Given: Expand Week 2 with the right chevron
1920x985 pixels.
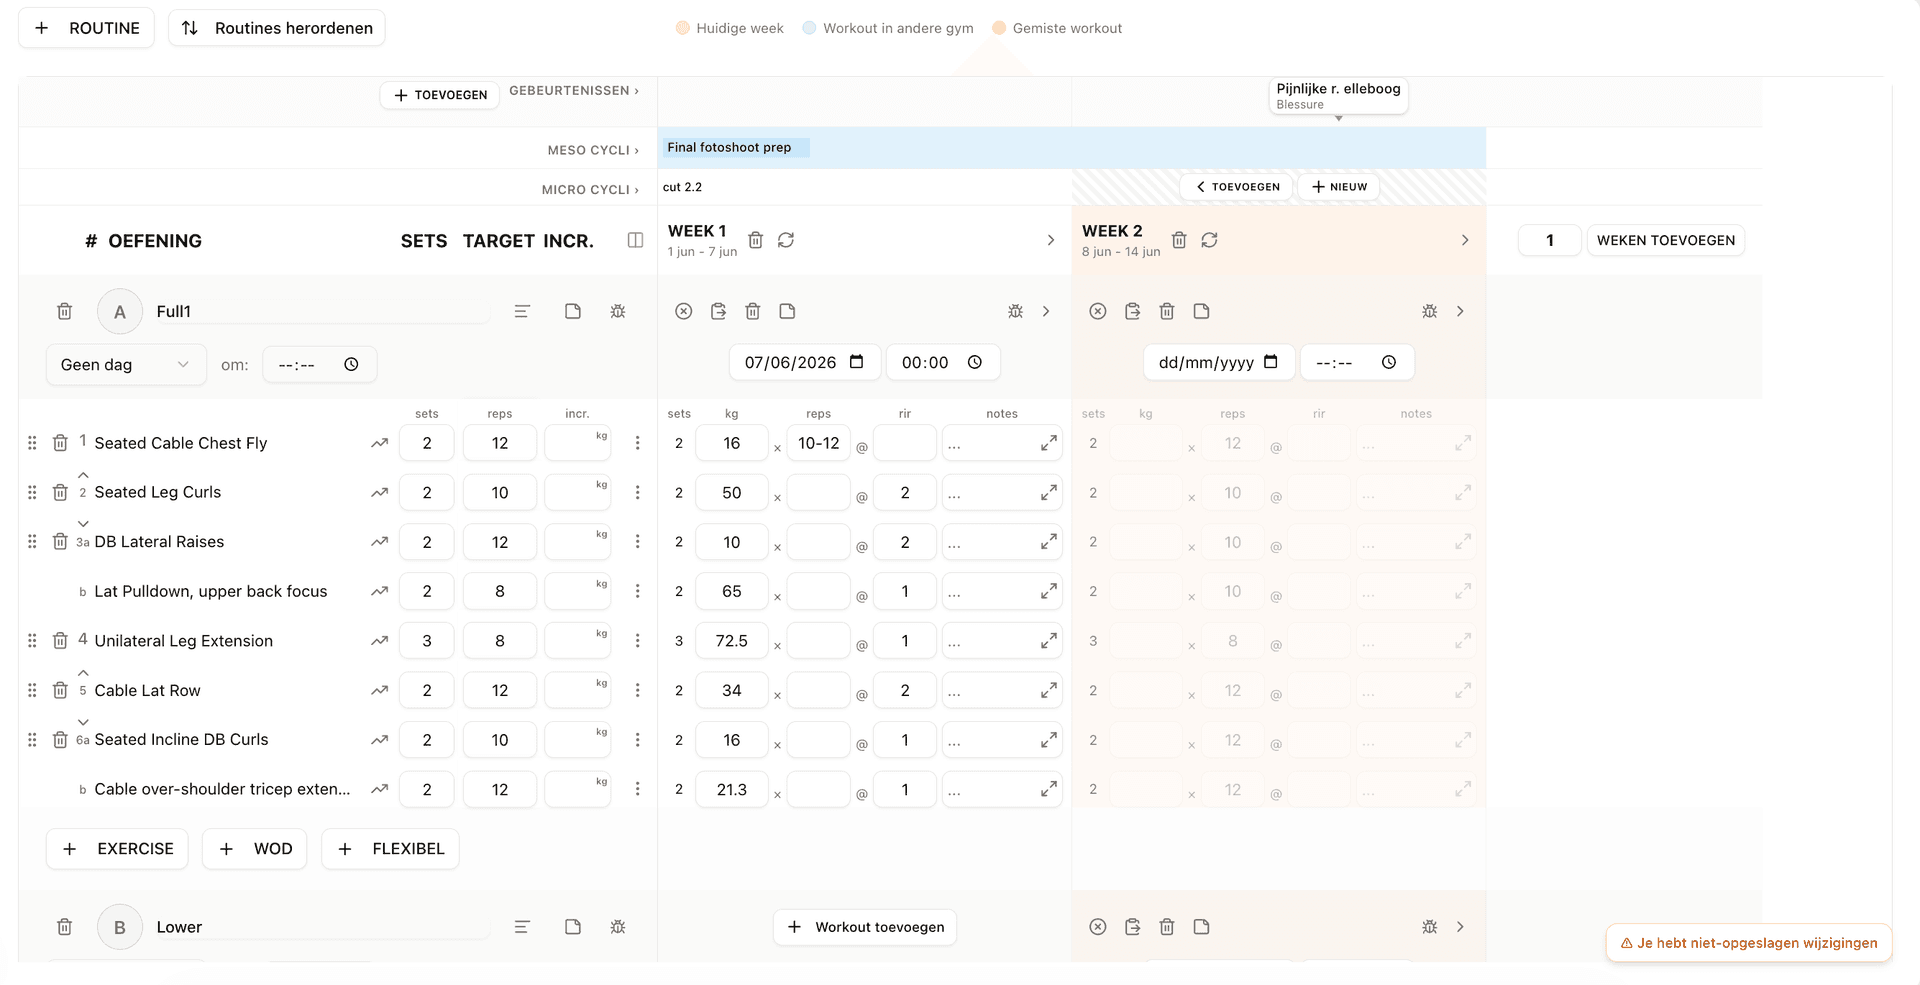Looking at the screenshot, I should click(x=1464, y=240).
